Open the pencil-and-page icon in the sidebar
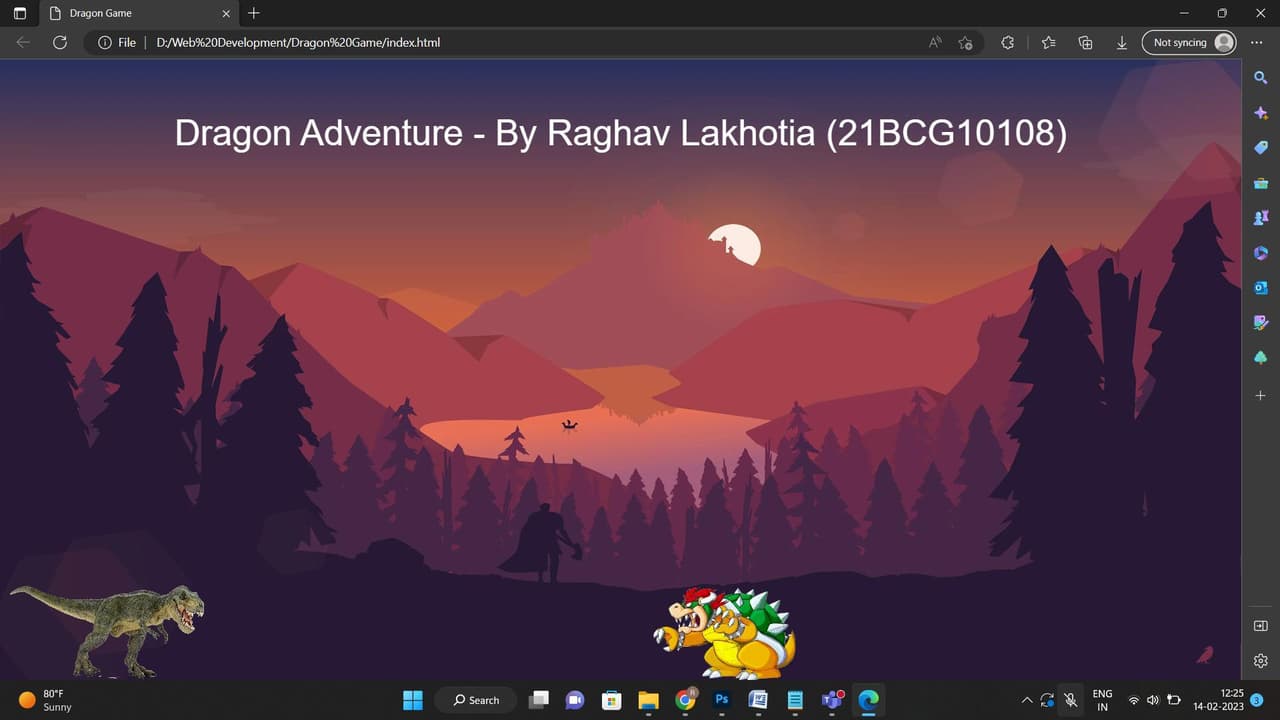The width and height of the screenshot is (1280, 720). [x=1260, y=323]
